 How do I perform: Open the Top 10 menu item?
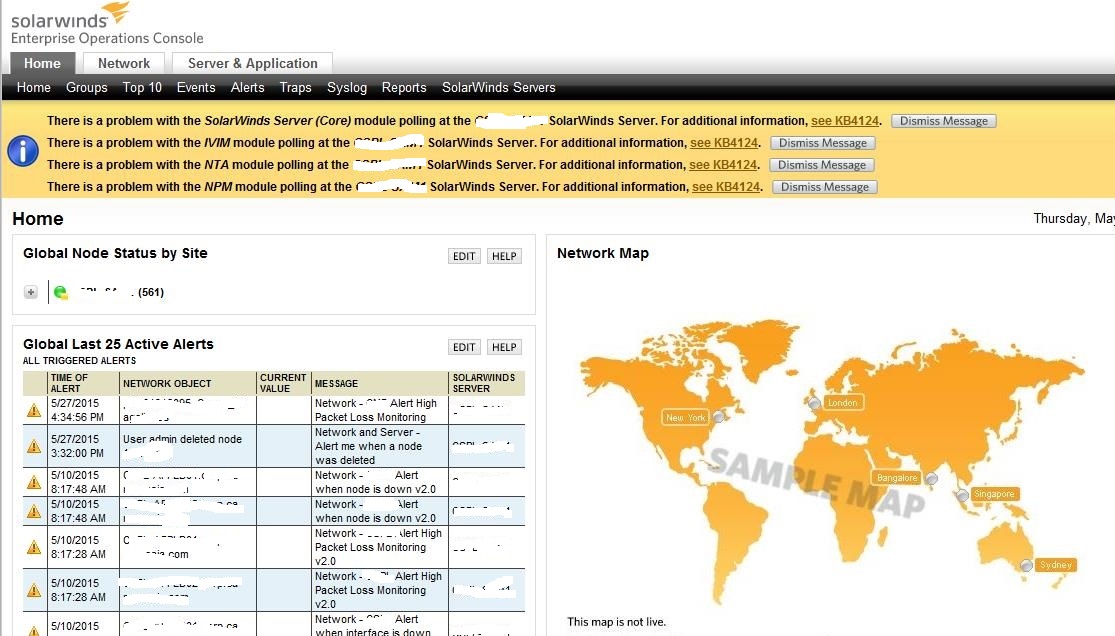point(142,88)
